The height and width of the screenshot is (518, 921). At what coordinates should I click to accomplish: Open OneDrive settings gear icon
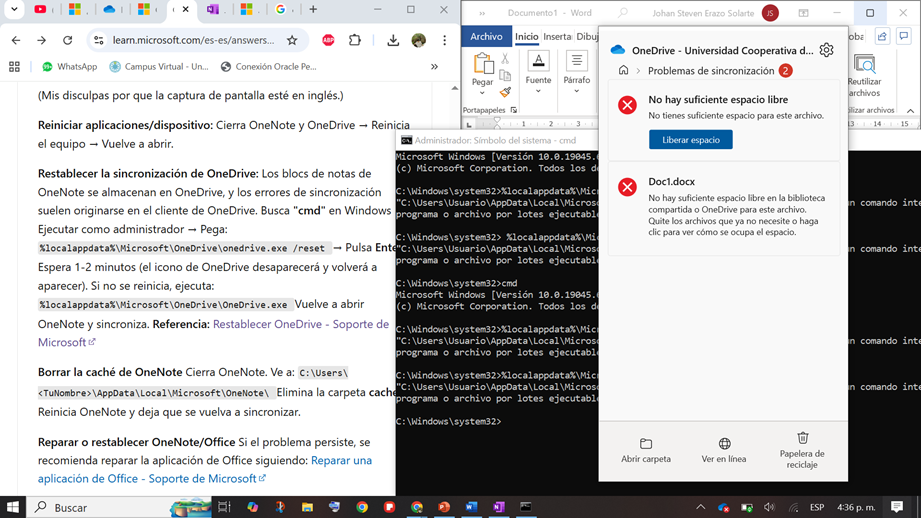826,50
